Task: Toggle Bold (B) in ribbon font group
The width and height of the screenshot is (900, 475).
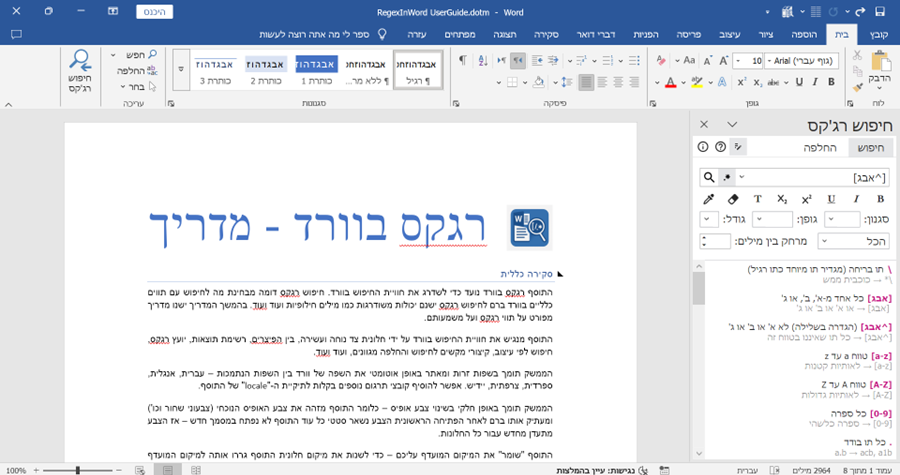Action: 831,82
